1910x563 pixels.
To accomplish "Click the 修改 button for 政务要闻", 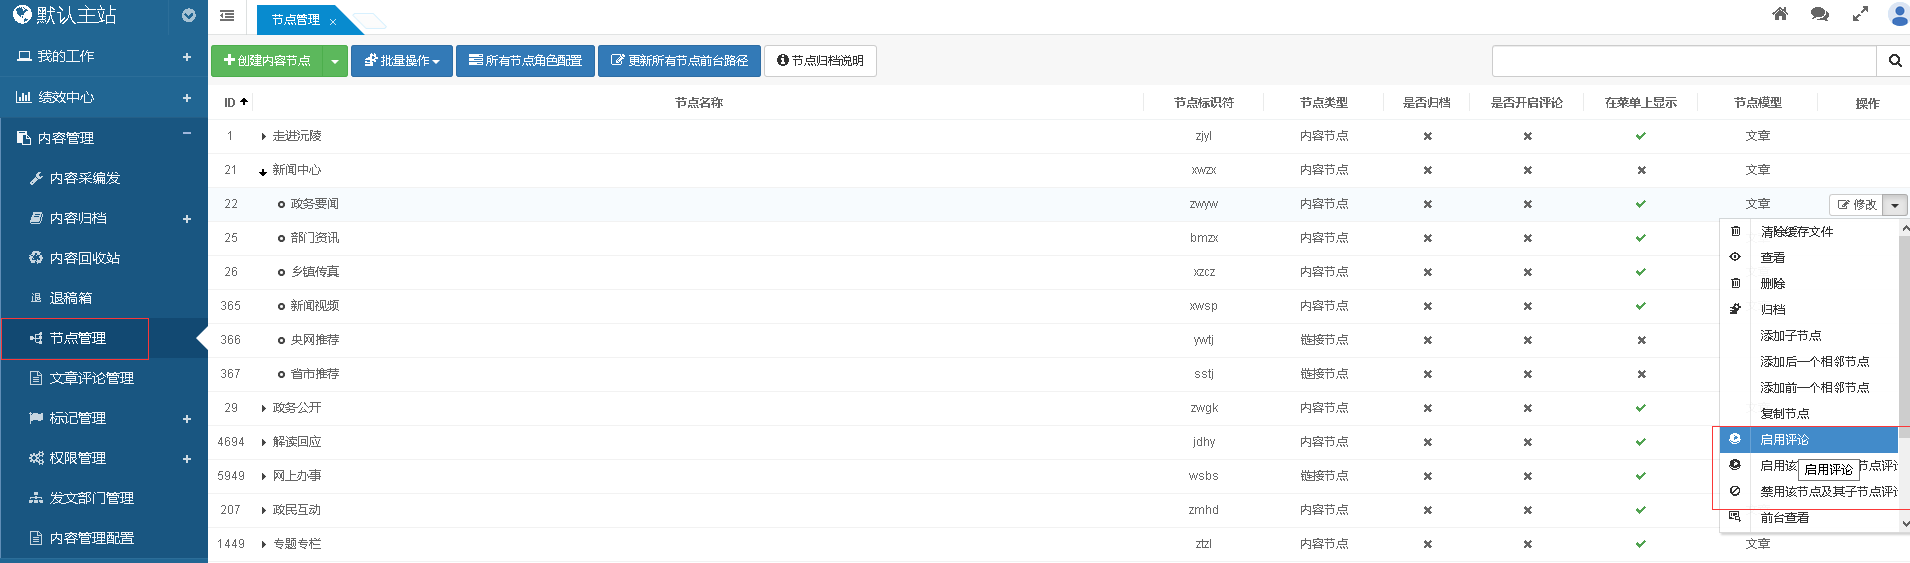I will [x=1857, y=205].
